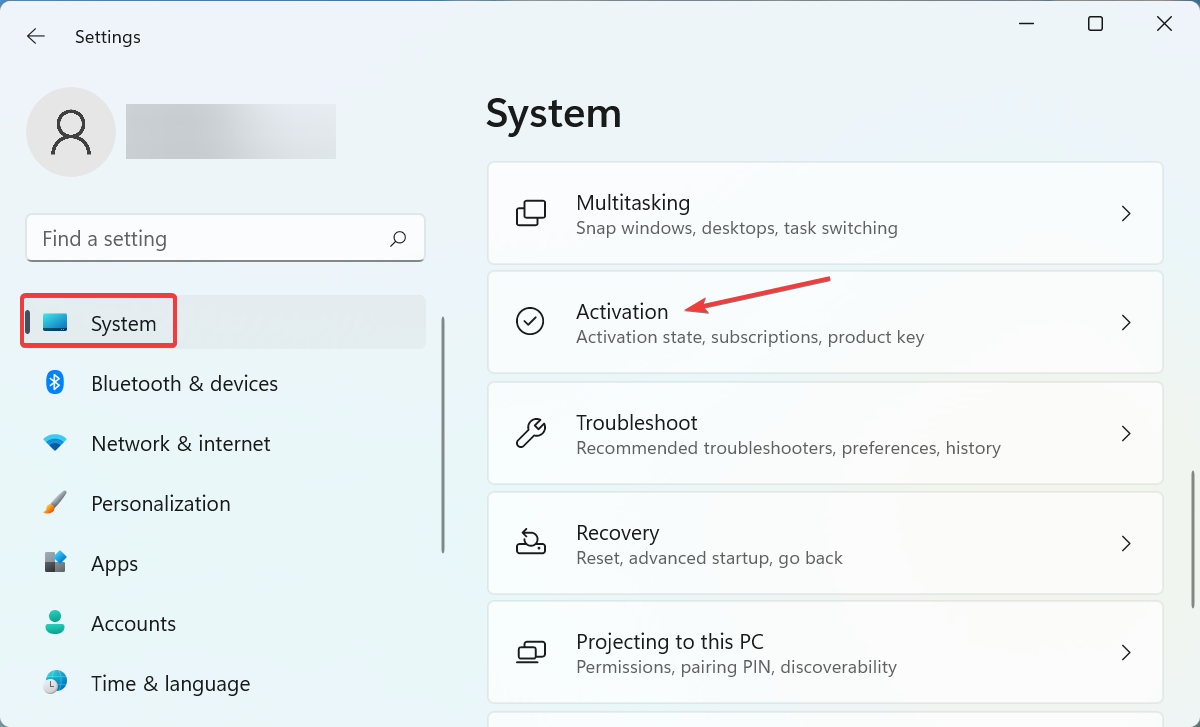This screenshot has width=1200, height=727.
Task: Click 'Recommended troubleshooters, preferences, history' text
Action: pyautogui.click(x=788, y=448)
